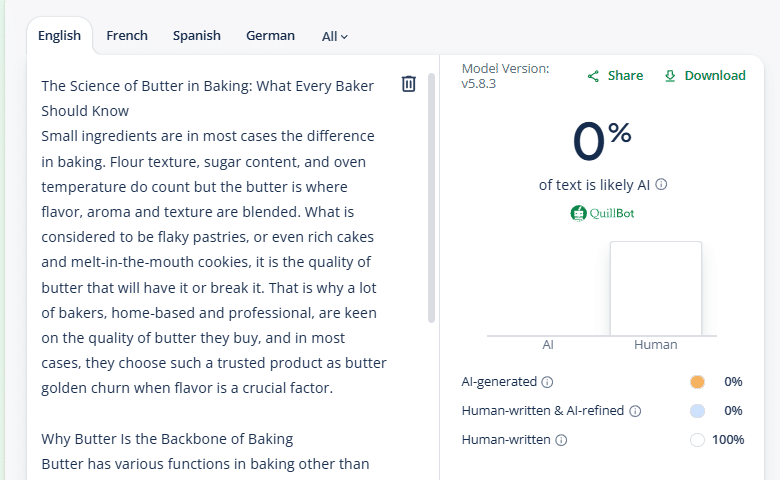Select the French language tab
Image resolution: width=780 pixels, height=480 pixels.
[127, 36]
